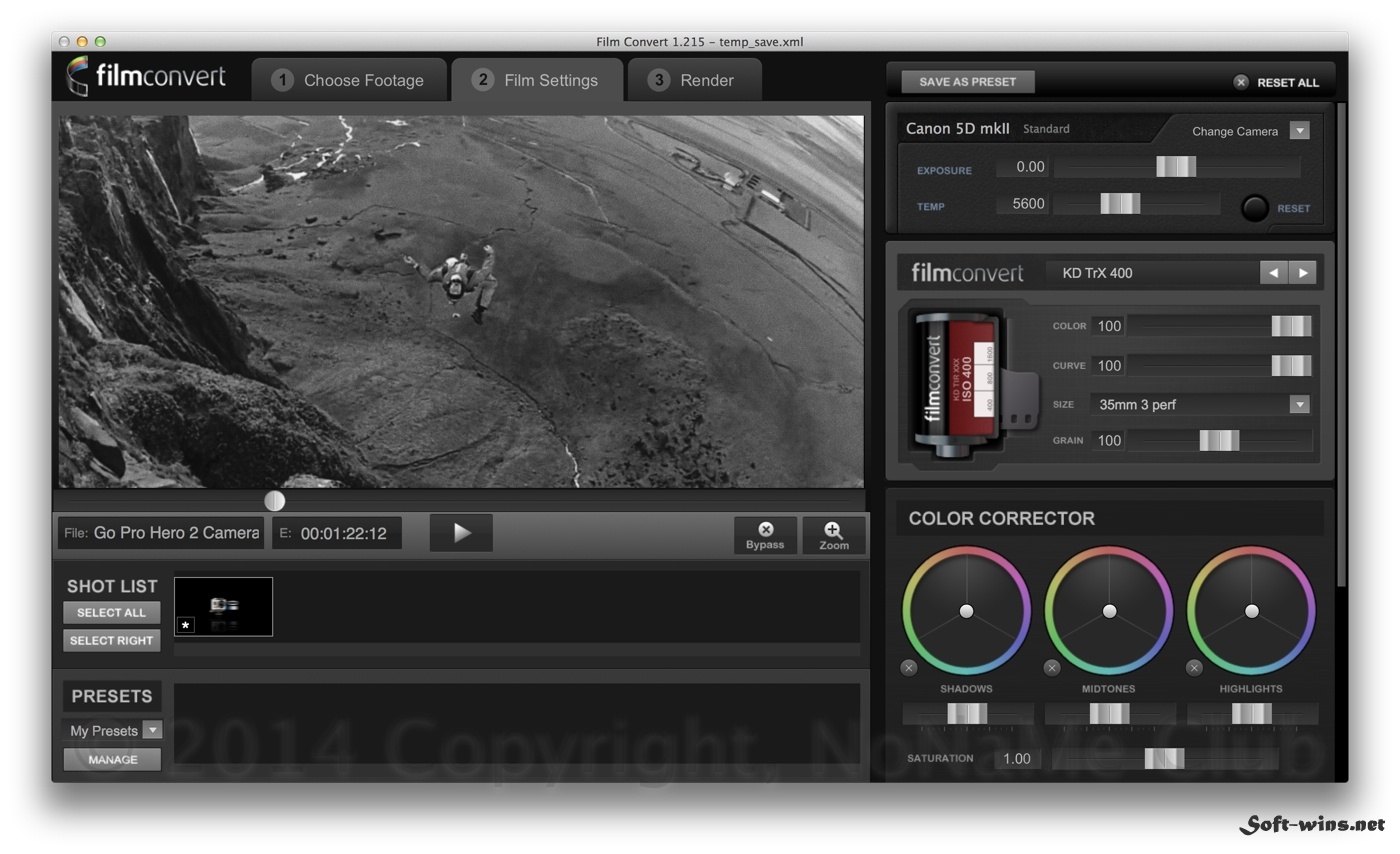Click the Temp value field 5600

tap(1022, 204)
